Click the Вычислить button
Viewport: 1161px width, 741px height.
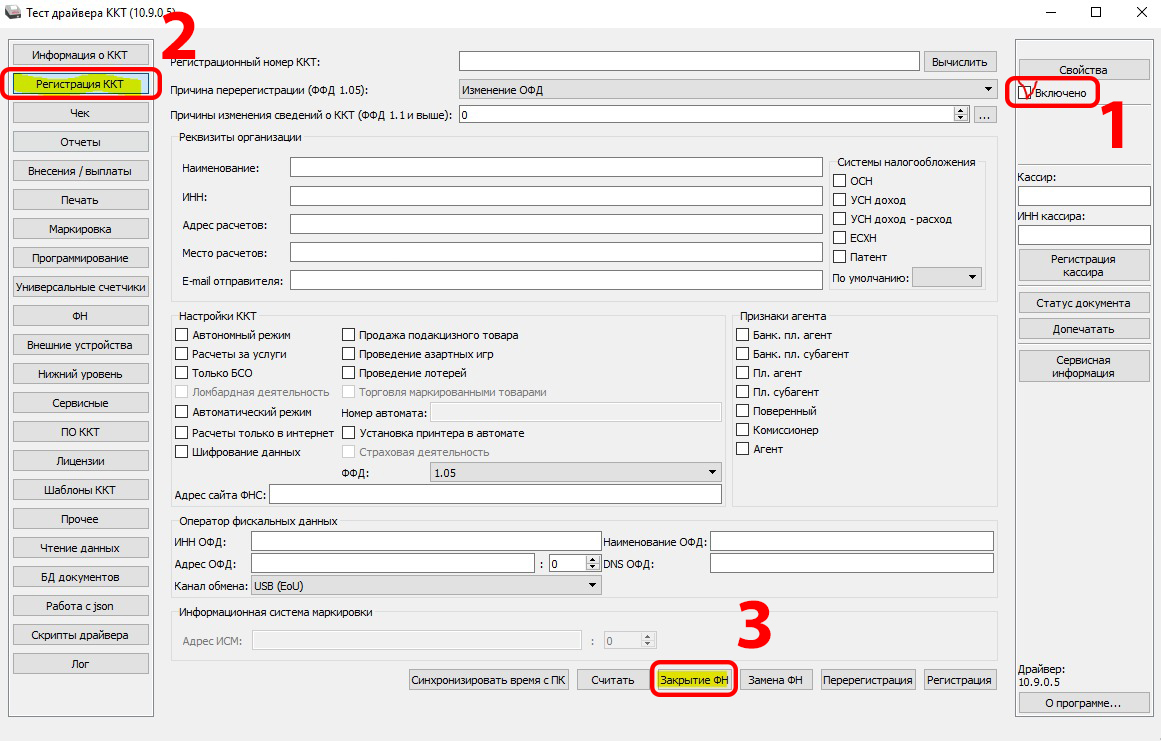tap(960, 62)
